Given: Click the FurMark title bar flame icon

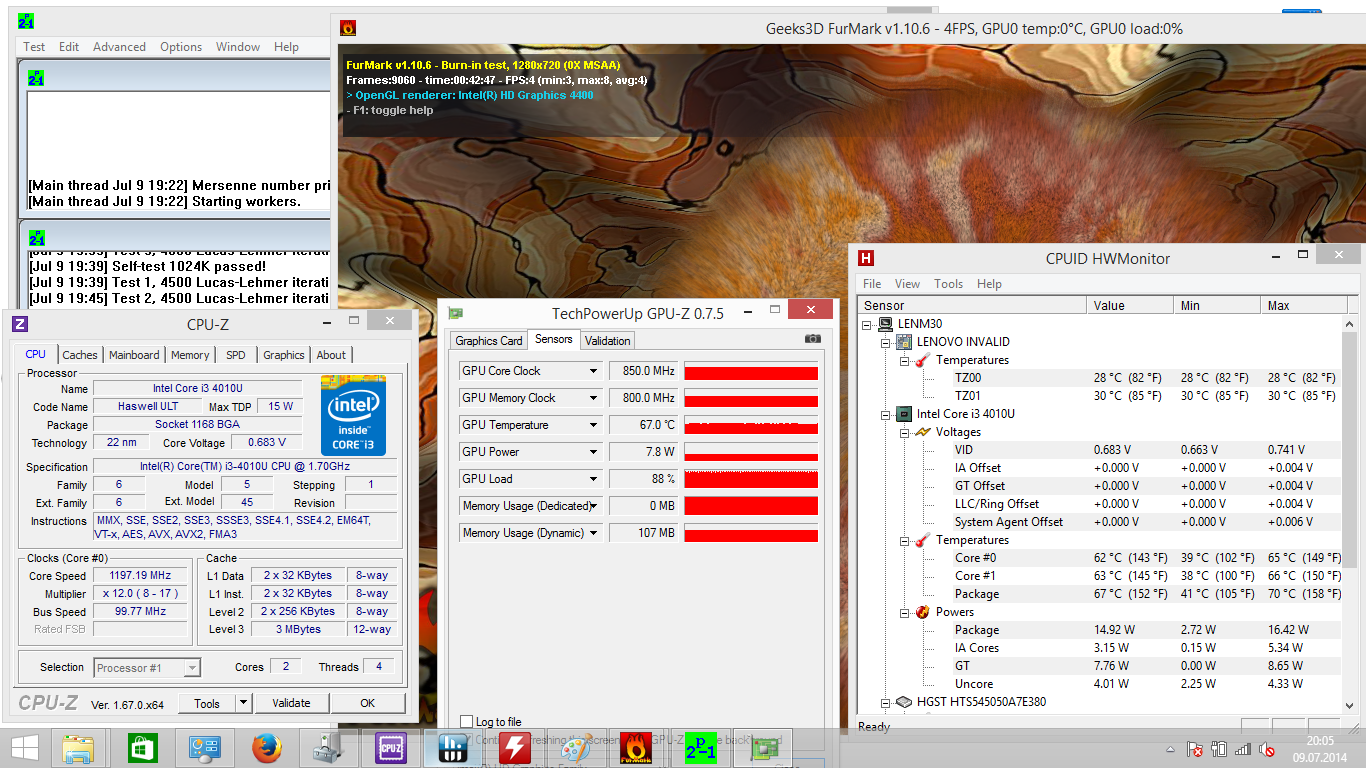Looking at the screenshot, I should [x=348, y=28].
